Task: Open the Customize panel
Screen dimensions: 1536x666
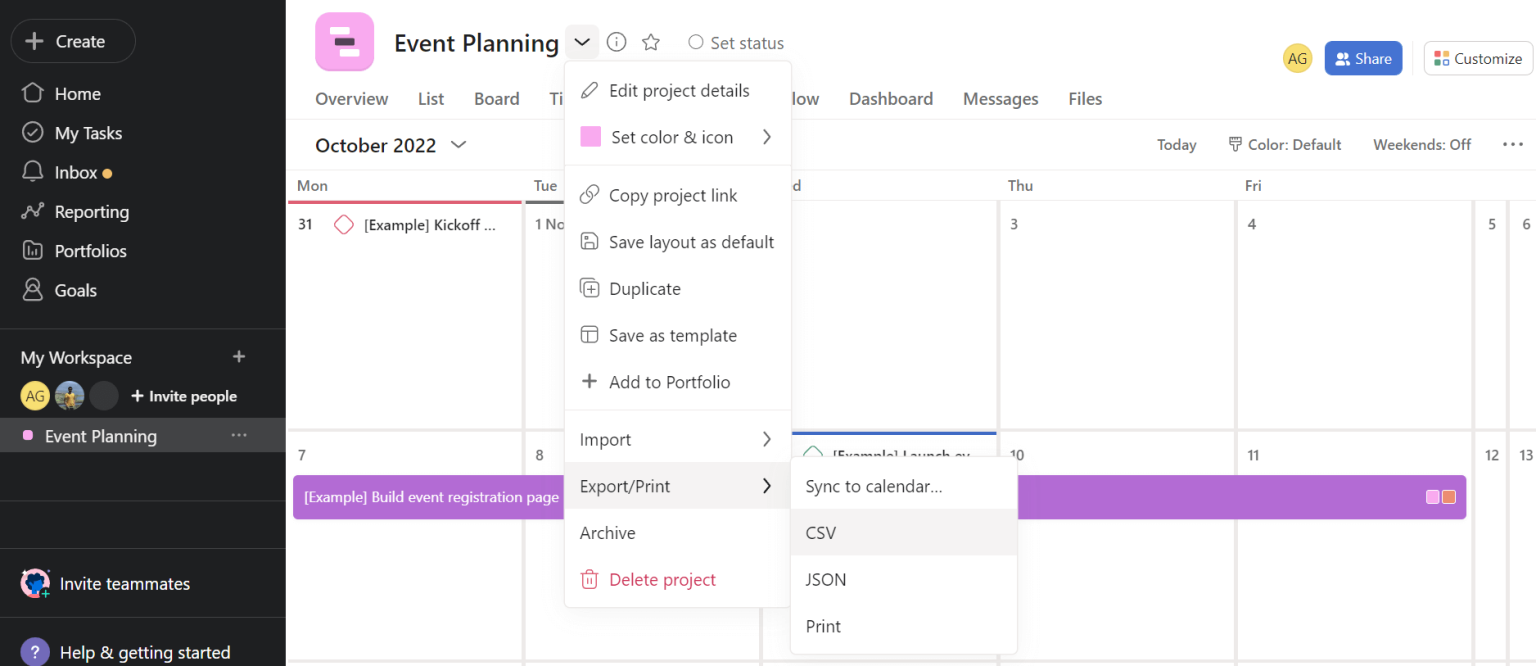Action: point(1478,58)
